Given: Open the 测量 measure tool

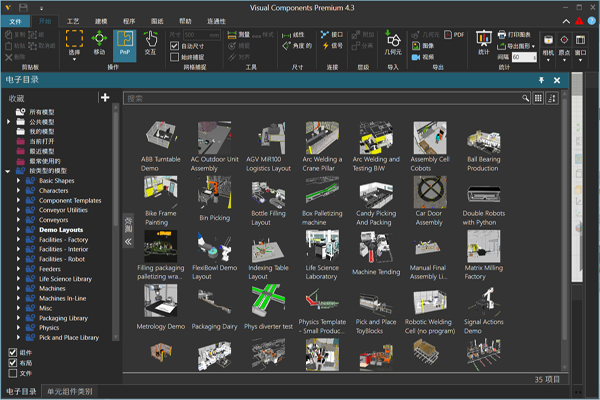Looking at the screenshot, I should (238, 35).
